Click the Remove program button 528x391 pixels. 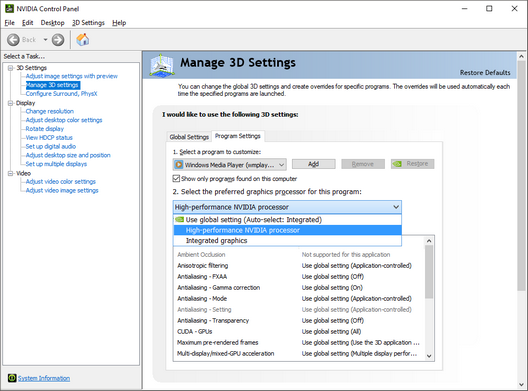click(x=363, y=164)
